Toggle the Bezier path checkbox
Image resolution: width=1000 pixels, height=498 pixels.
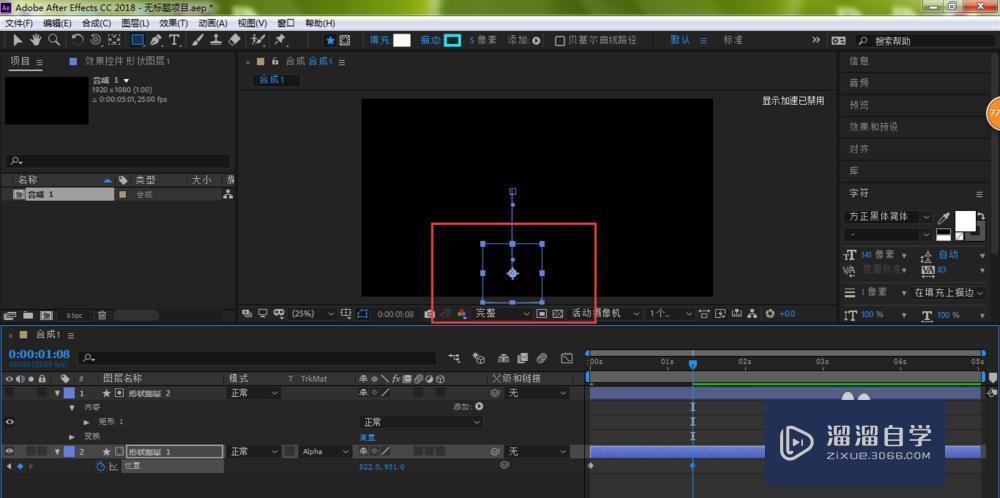(x=560, y=40)
